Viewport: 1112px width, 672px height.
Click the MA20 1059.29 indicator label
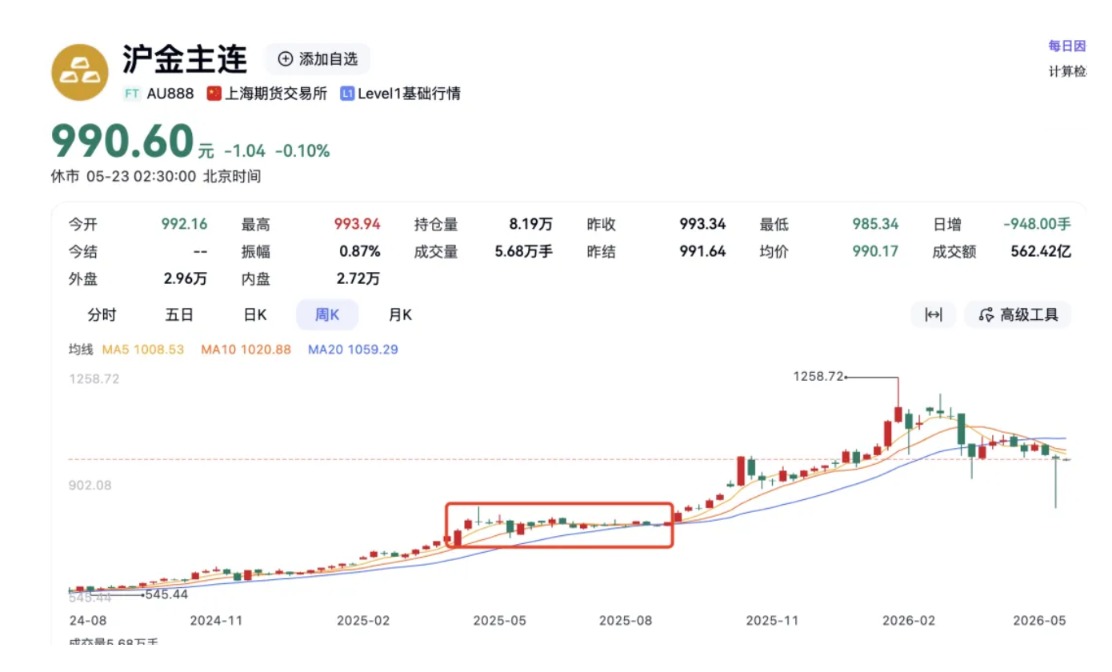click(x=352, y=349)
